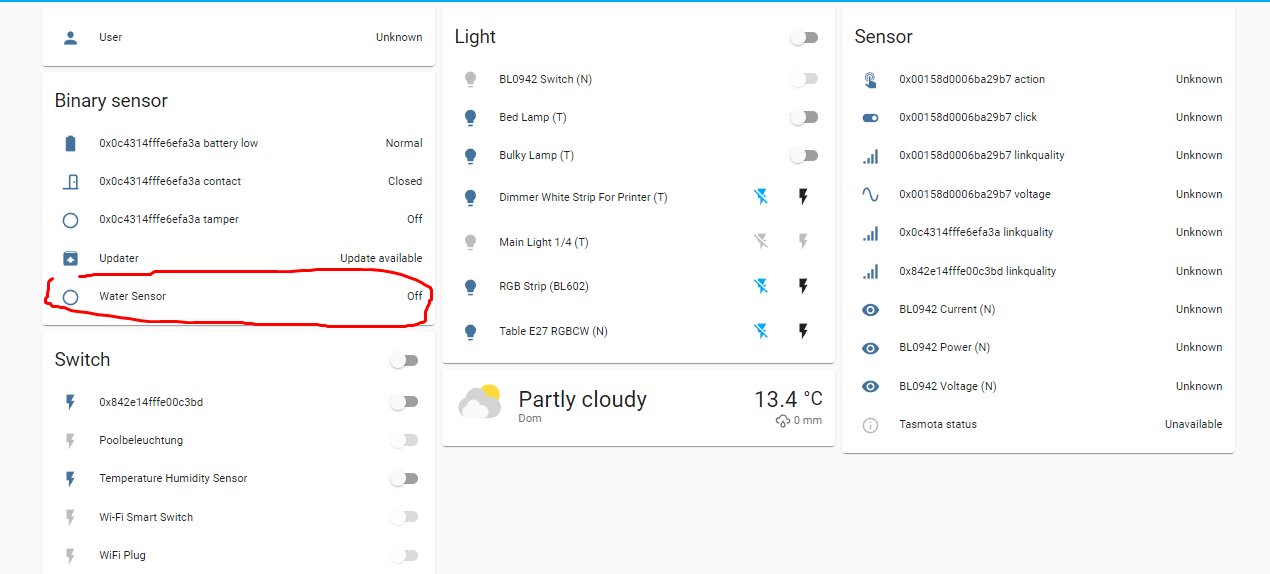
Task: Open the Sensor card header
Action: (x=884, y=37)
